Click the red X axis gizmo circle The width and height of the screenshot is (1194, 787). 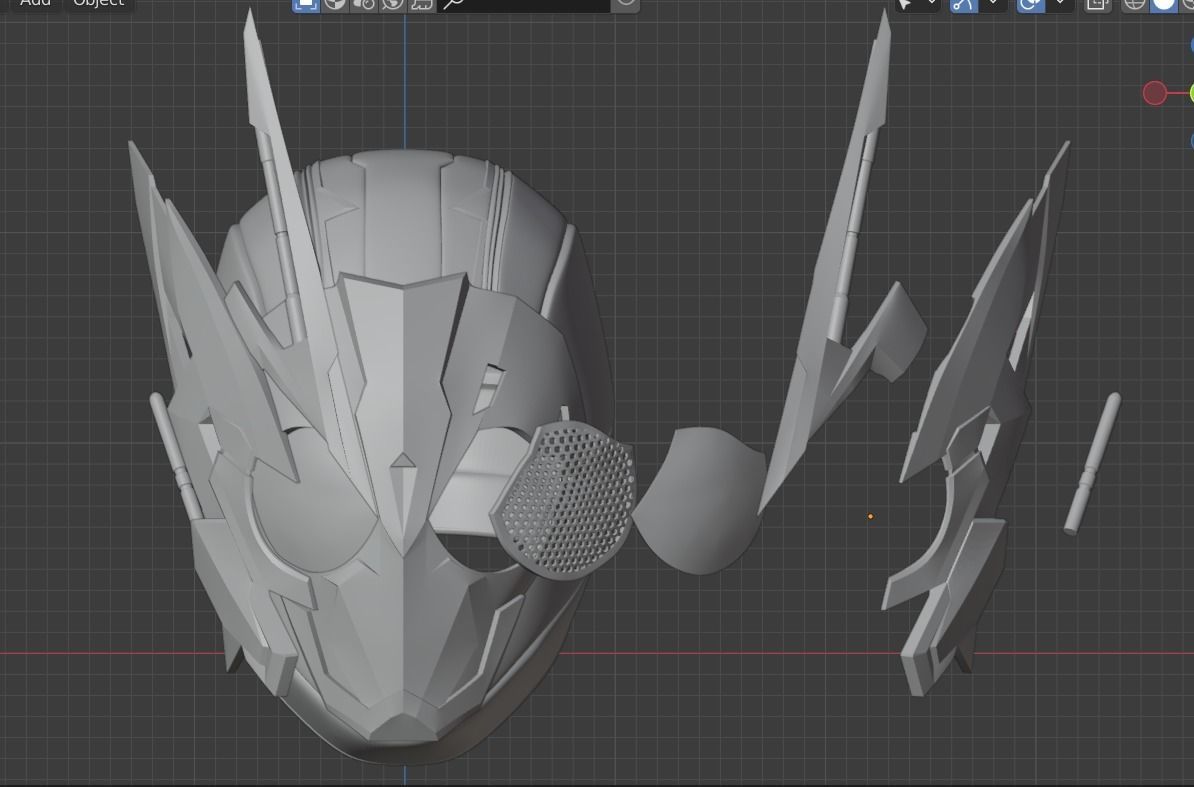click(1154, 93)
